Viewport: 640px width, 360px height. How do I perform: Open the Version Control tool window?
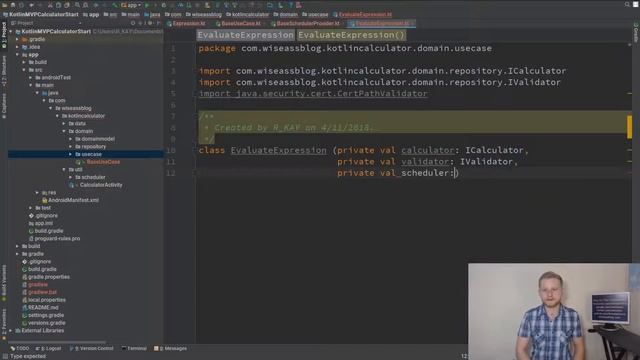[91, 349]
